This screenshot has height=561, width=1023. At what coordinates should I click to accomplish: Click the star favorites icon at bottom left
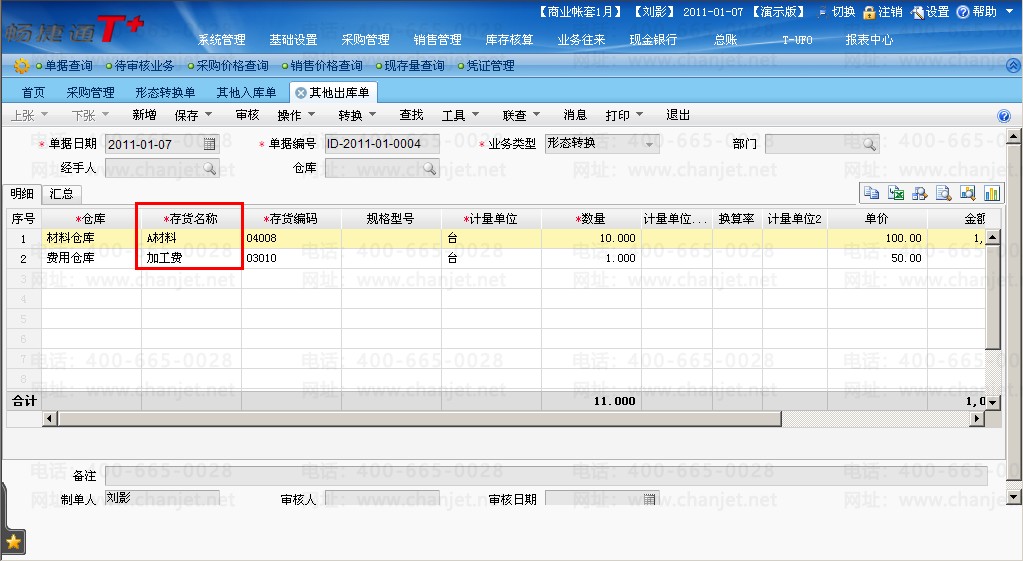click(14, 542)
